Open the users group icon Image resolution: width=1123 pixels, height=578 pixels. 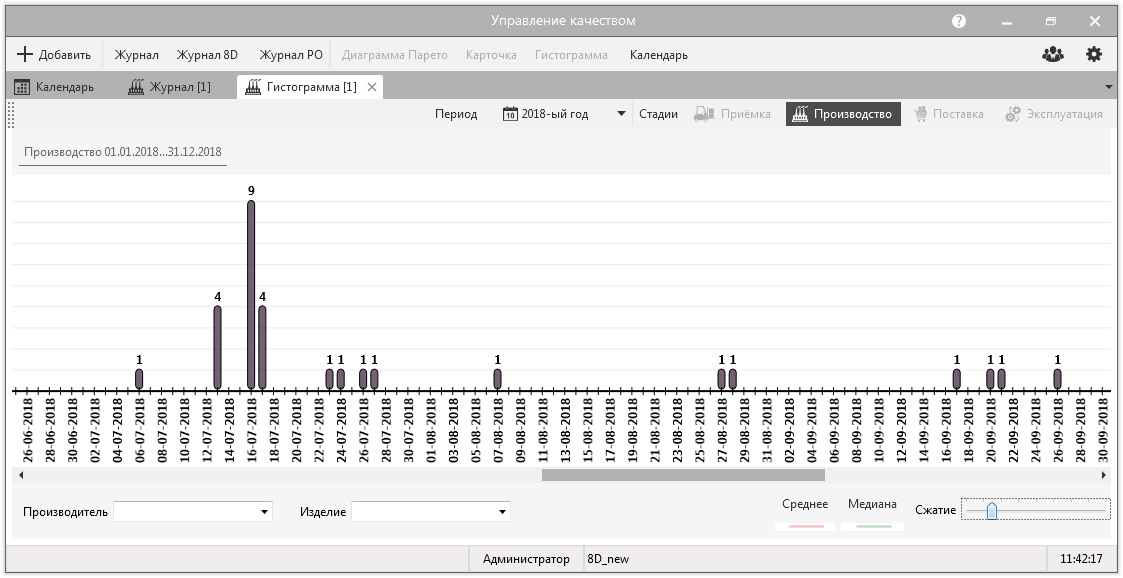[1053, 54]
